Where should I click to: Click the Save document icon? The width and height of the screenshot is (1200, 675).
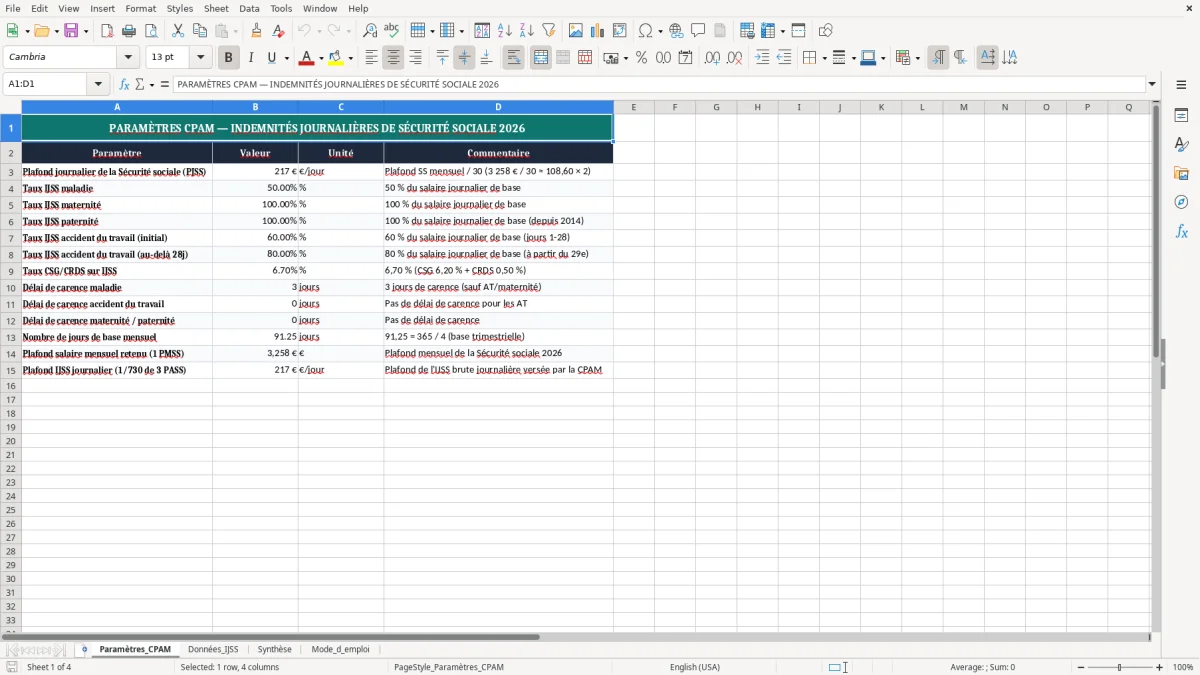(71, 31)
